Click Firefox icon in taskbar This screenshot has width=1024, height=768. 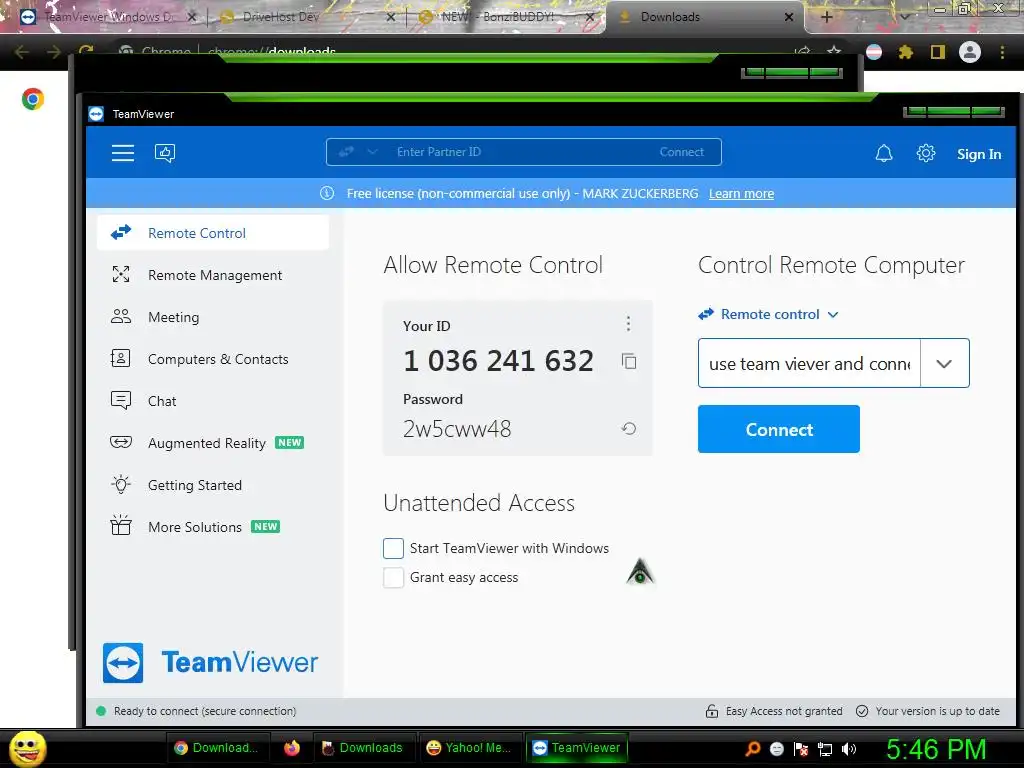click(x=292, y=748)
